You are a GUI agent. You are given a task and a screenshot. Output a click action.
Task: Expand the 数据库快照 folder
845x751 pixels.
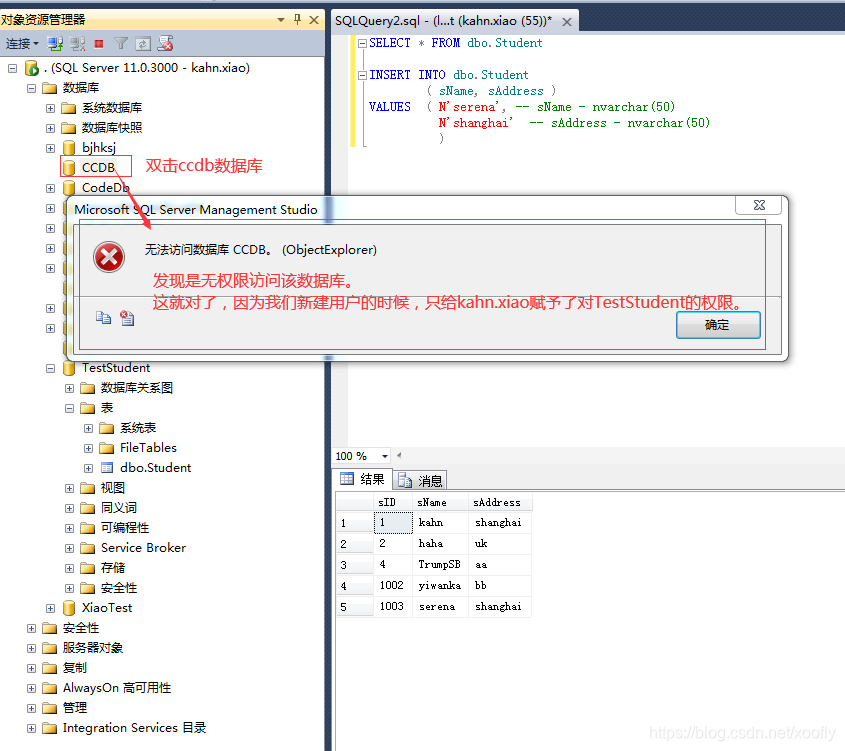pyautogui.click(x=50, y=128)
